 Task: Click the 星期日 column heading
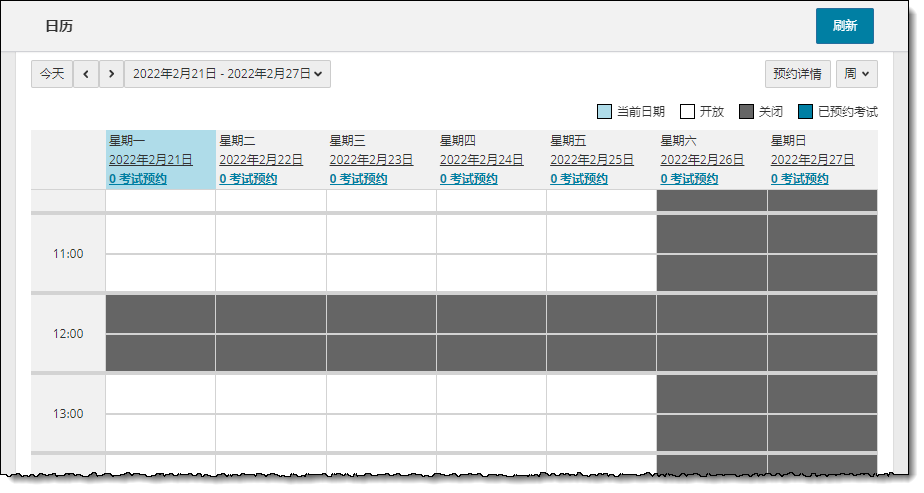pyautogui.click(x=788, y=141)
